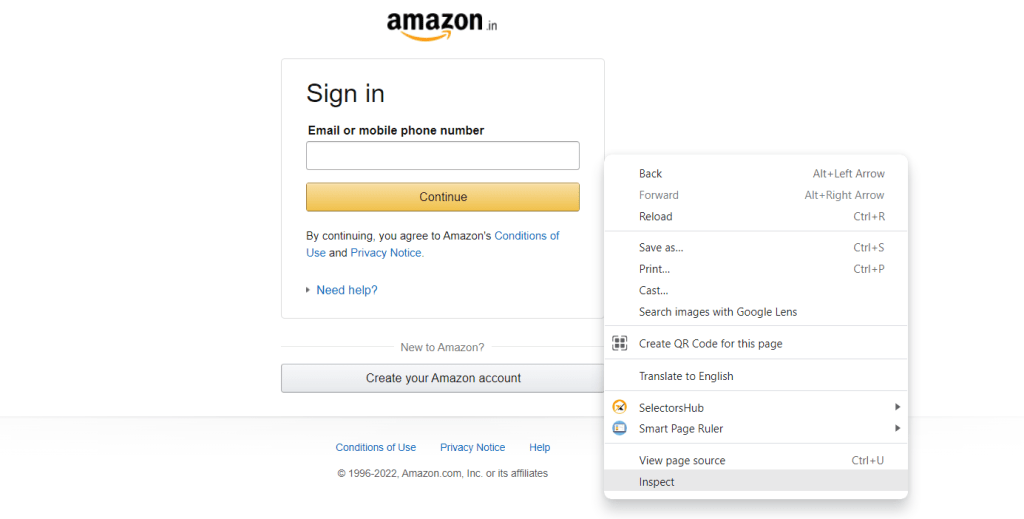1024x519 pixels.
Task: Choose View page source
Action: tap(682, 461)
